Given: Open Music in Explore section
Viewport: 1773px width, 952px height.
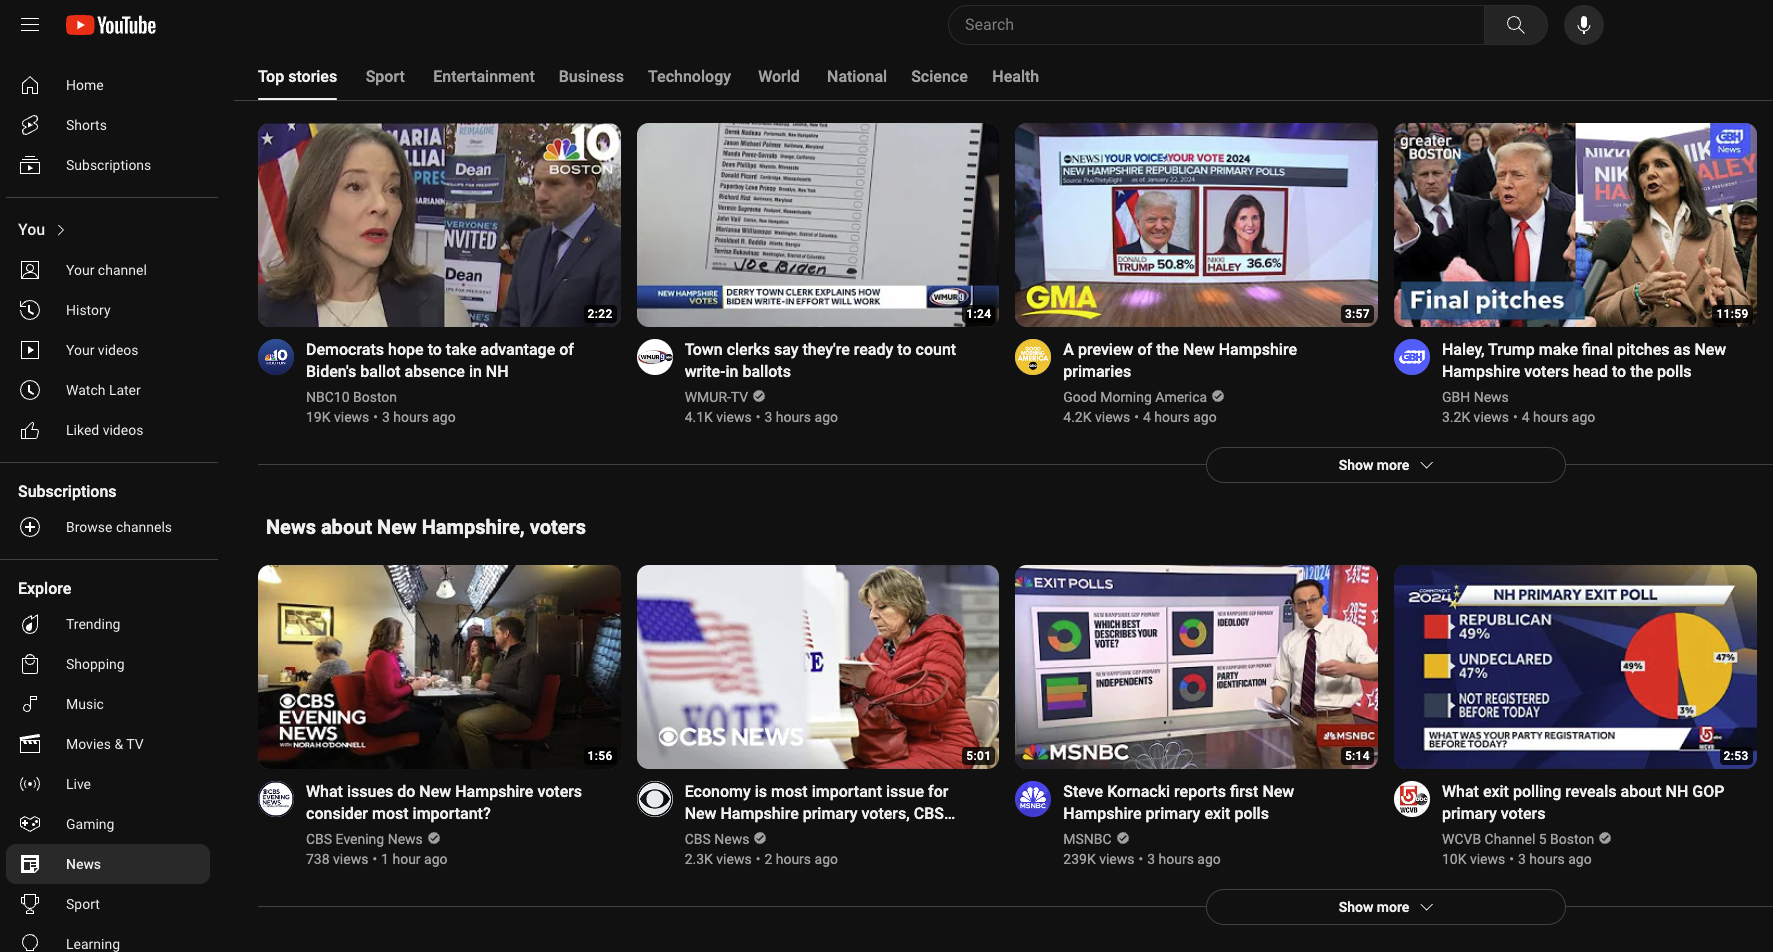Looking at the screenshot, I should (x=108, y=704).
